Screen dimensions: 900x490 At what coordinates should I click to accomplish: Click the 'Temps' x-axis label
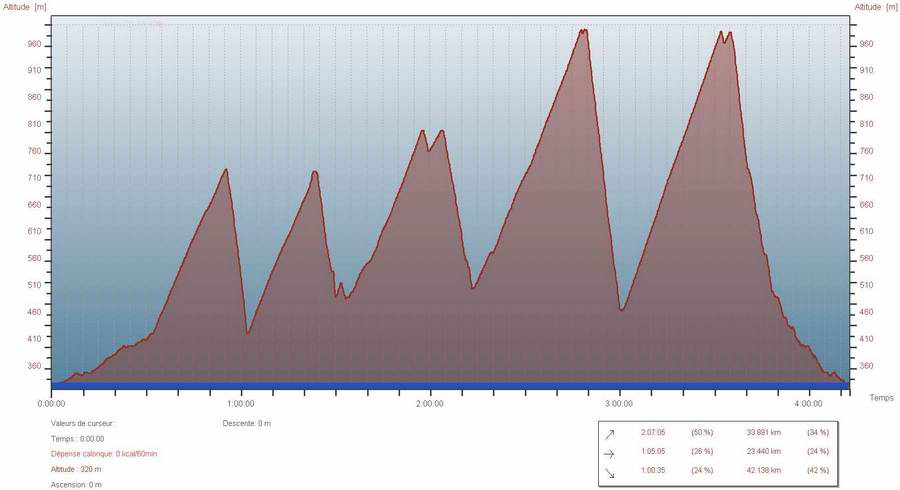pyautogui.click(x=881, y=398)
